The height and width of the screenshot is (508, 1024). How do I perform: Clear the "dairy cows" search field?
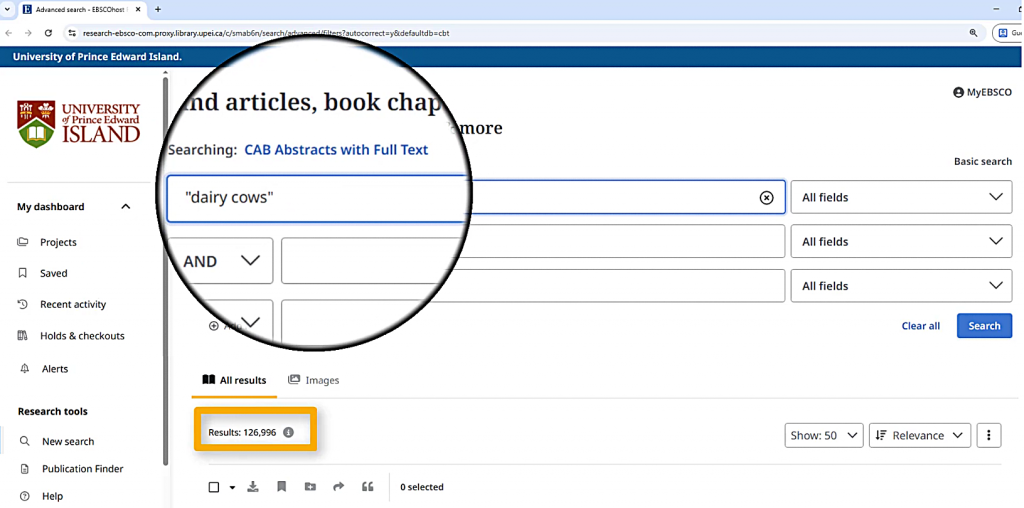[x=766, y=198]
